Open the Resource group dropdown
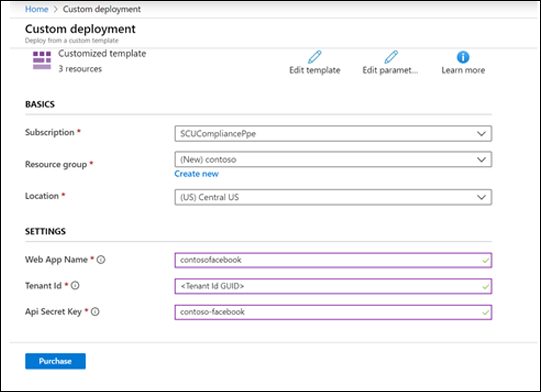This screenshot has height=392, width=541. tap(333, 159)
